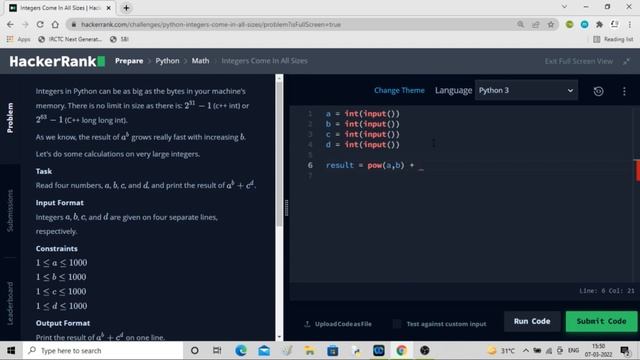Open Microsoft Edge from taskbar
Image resolution: width=640 pixels, height=360 pixels.
241,351
